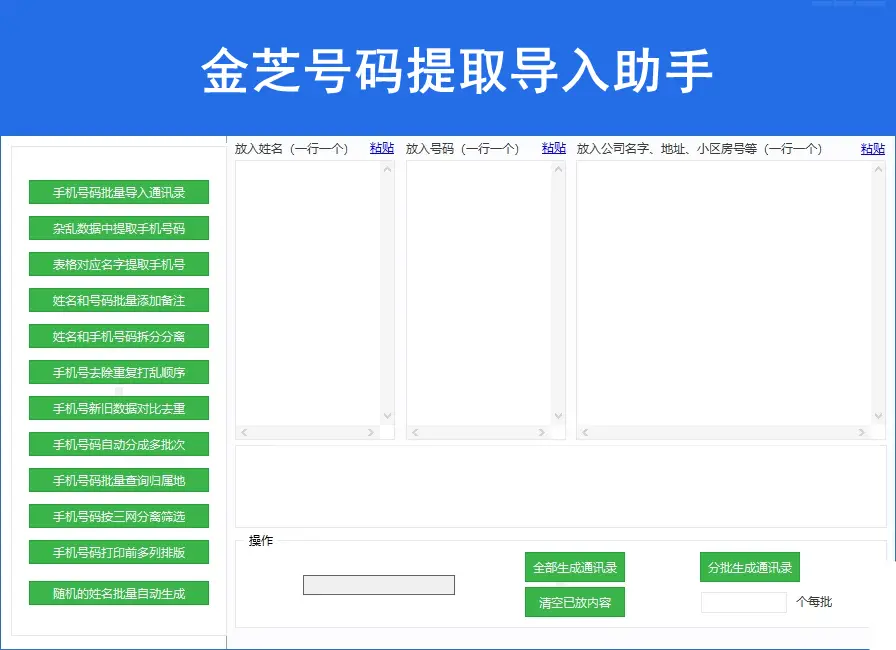The width and height of the screenshot is (896, 650).
Task: Open 手机号新旧数据对比去重 feature
Action: click(x=119, y=408)
